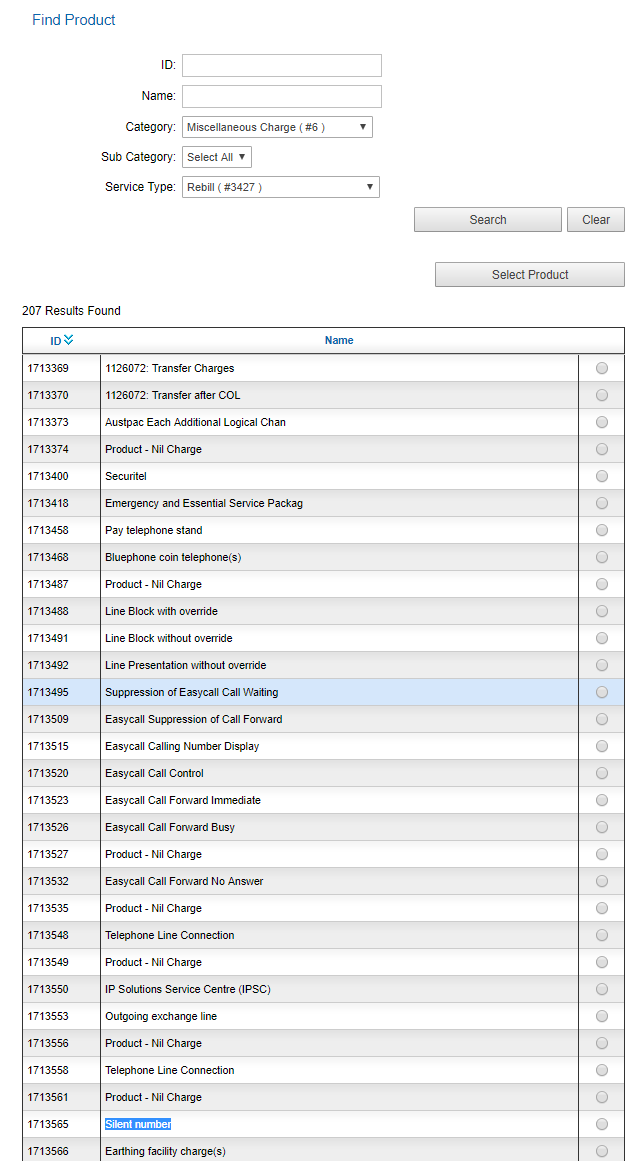Click the Select Product button
Image resolution: width=637 pixels, height=1161 pixels.
click(x=529, y=275)
